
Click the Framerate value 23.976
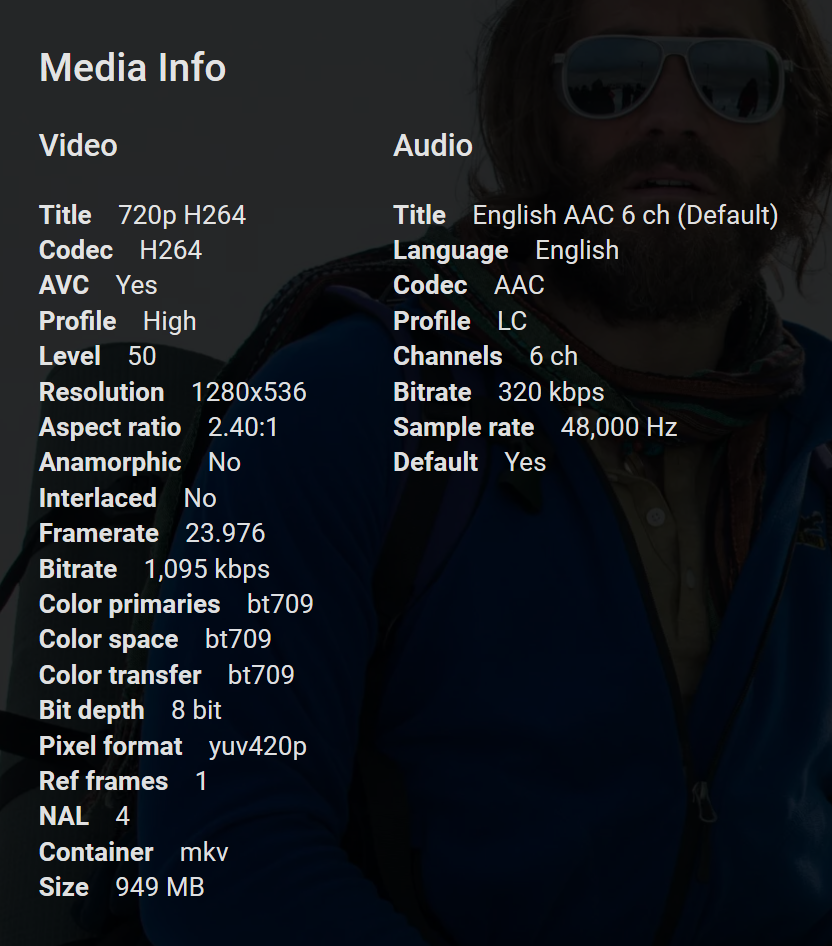pyautogui.click(x=225, y=533)
